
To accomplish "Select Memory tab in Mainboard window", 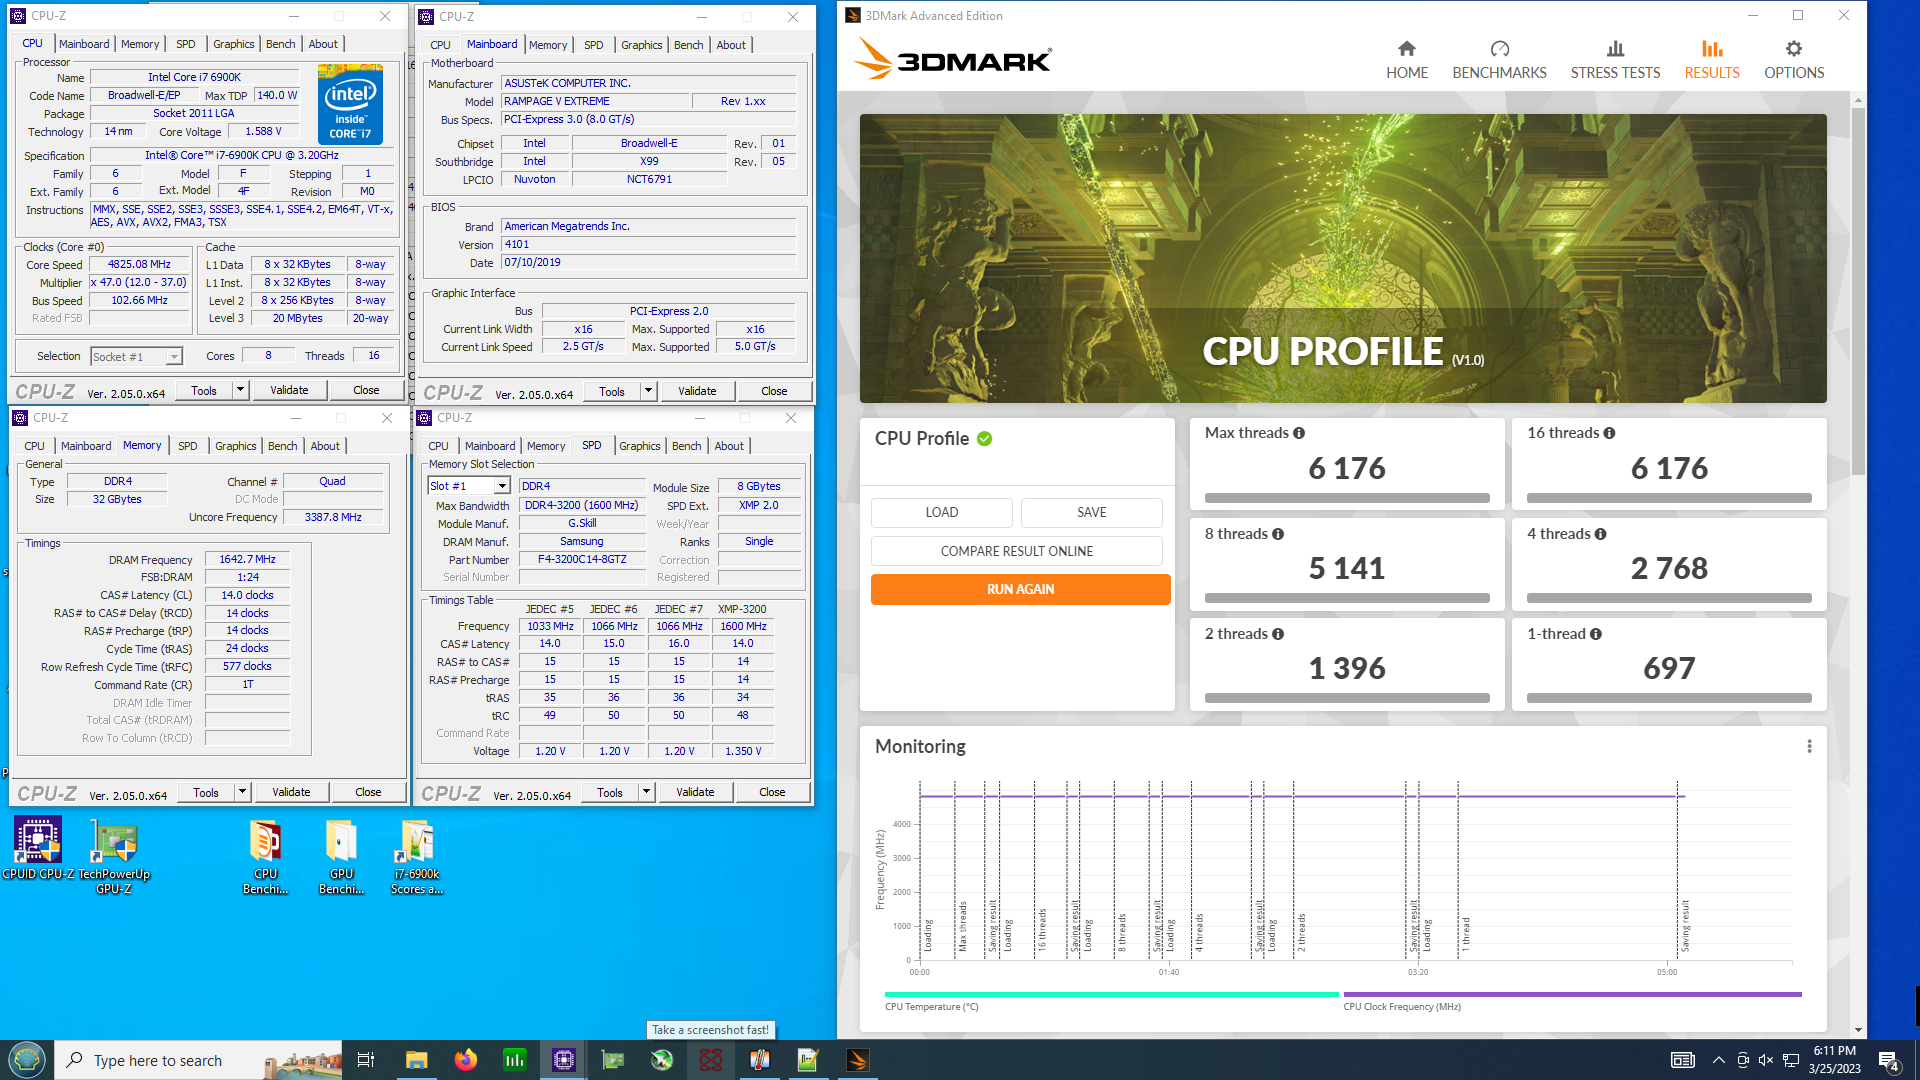I will (548, 45).
